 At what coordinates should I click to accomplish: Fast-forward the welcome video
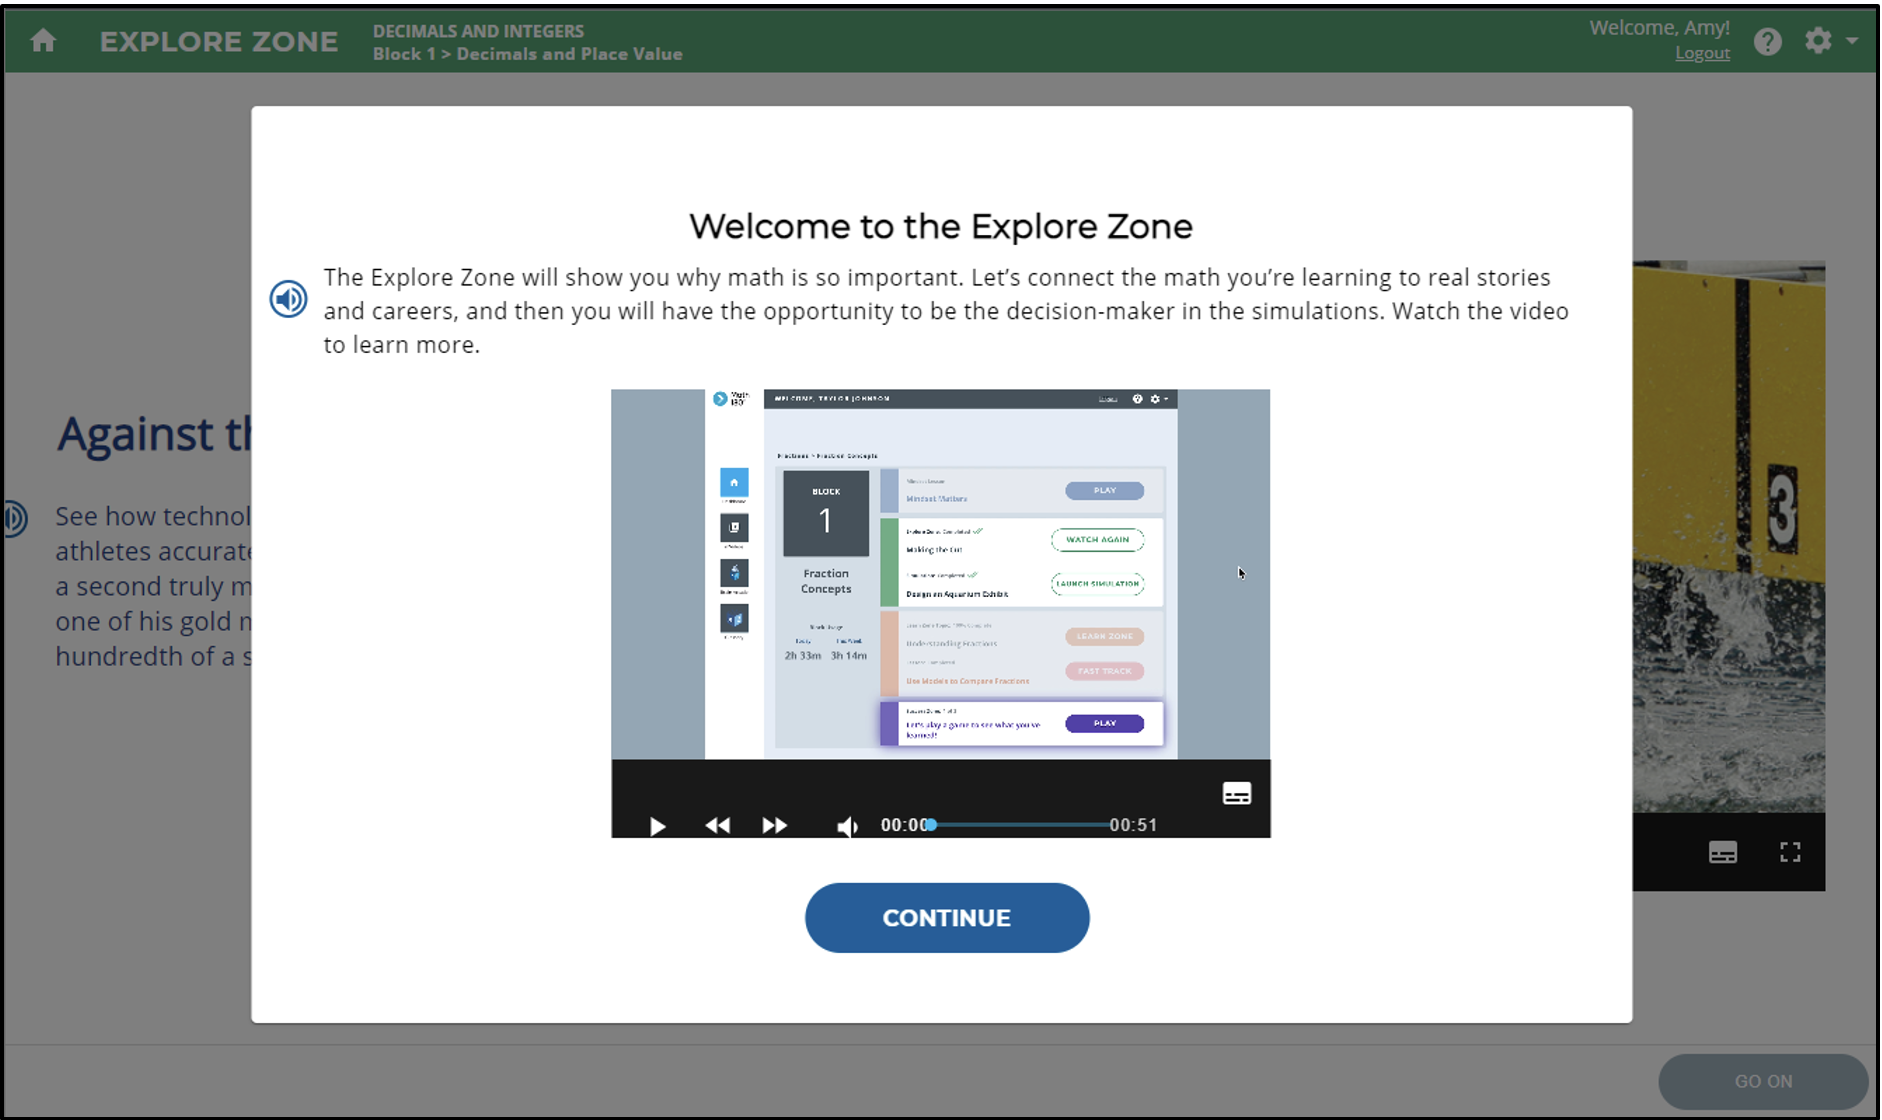click(774, 826)
